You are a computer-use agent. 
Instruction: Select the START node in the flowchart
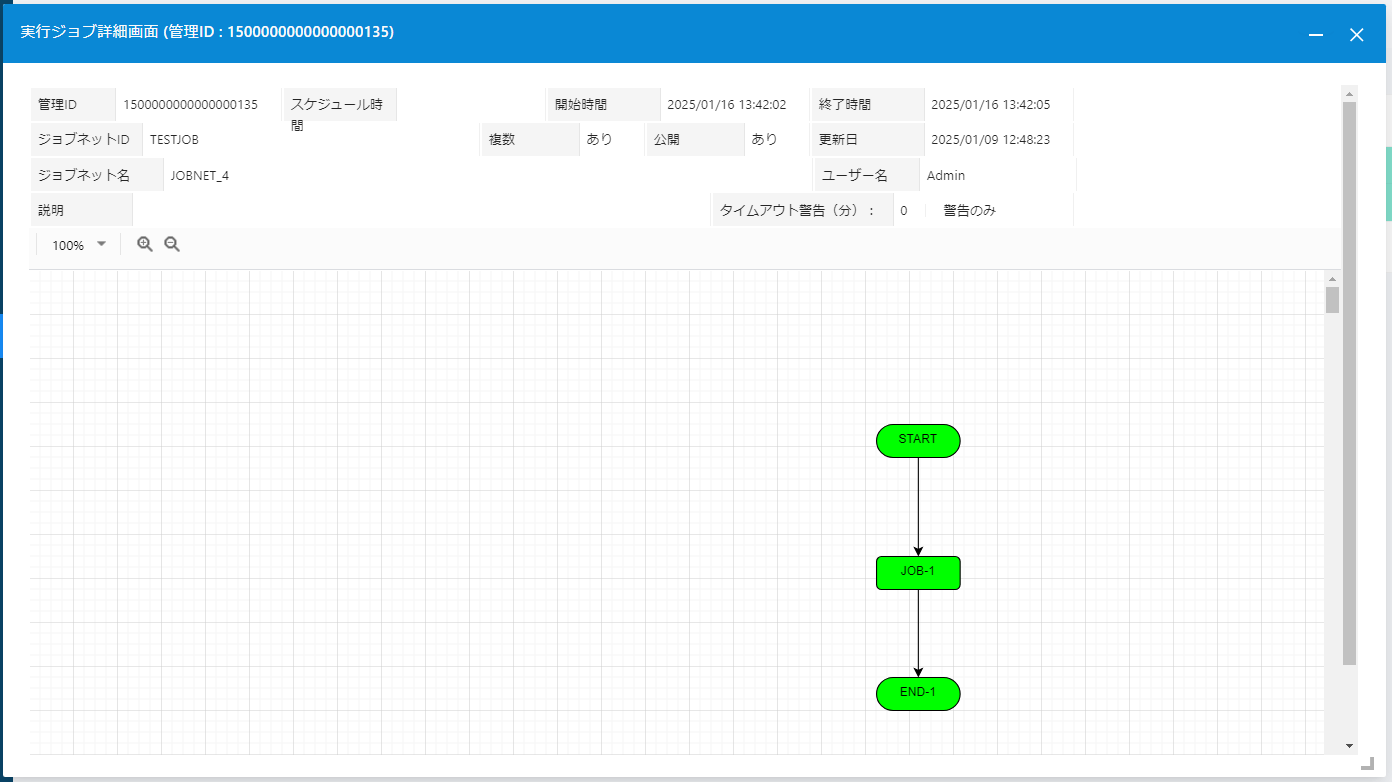[917, 440]
